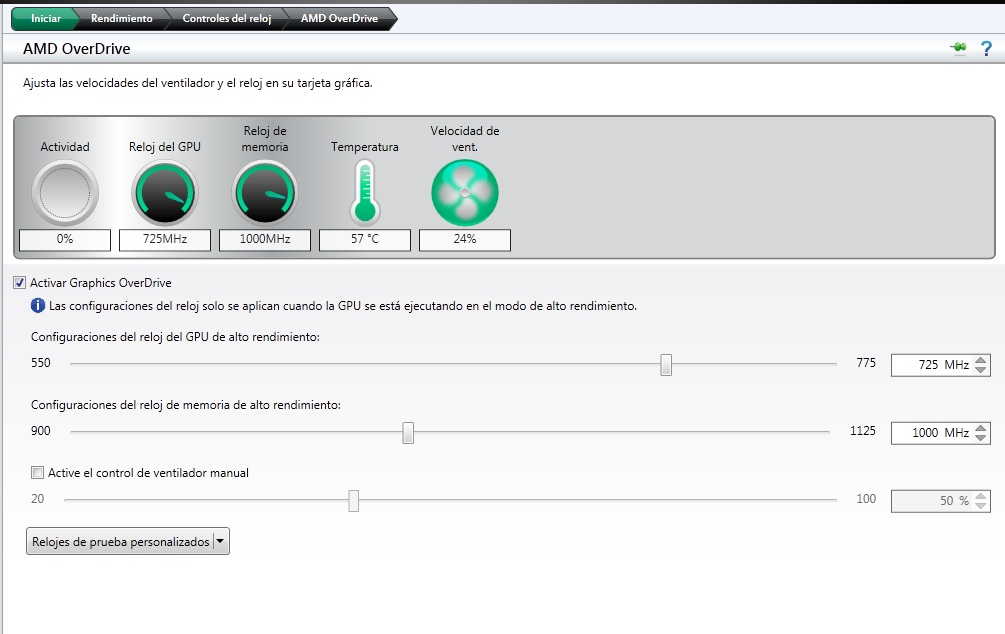
Task: Click the 24% fan speed readout
Action: click(465, 239)
